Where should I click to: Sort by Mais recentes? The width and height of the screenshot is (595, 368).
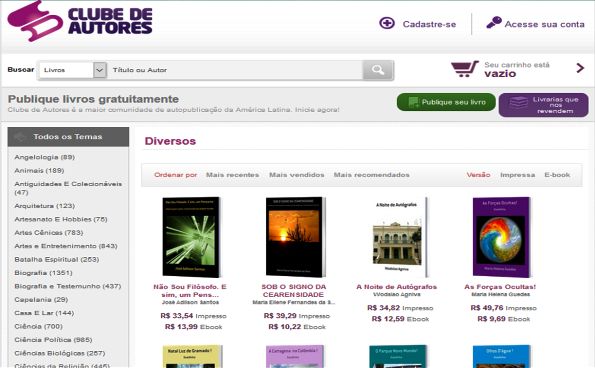pyautogui.click(x=232, y=175)
